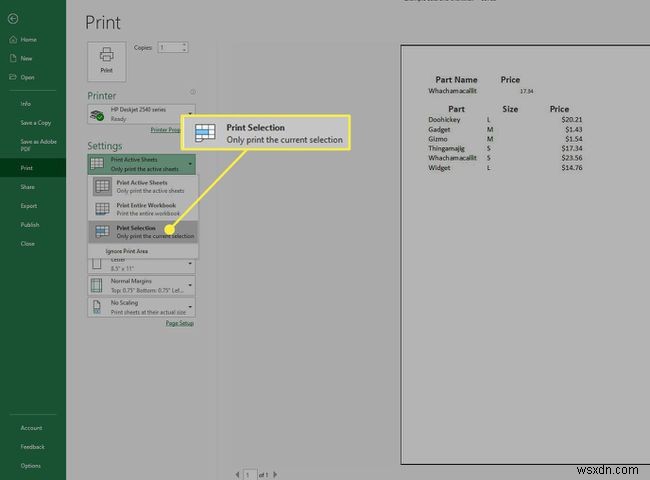This screenshot has height=480, width=650.
Task: Click the Print Entire Workbook icon
Action: [102, 209]
